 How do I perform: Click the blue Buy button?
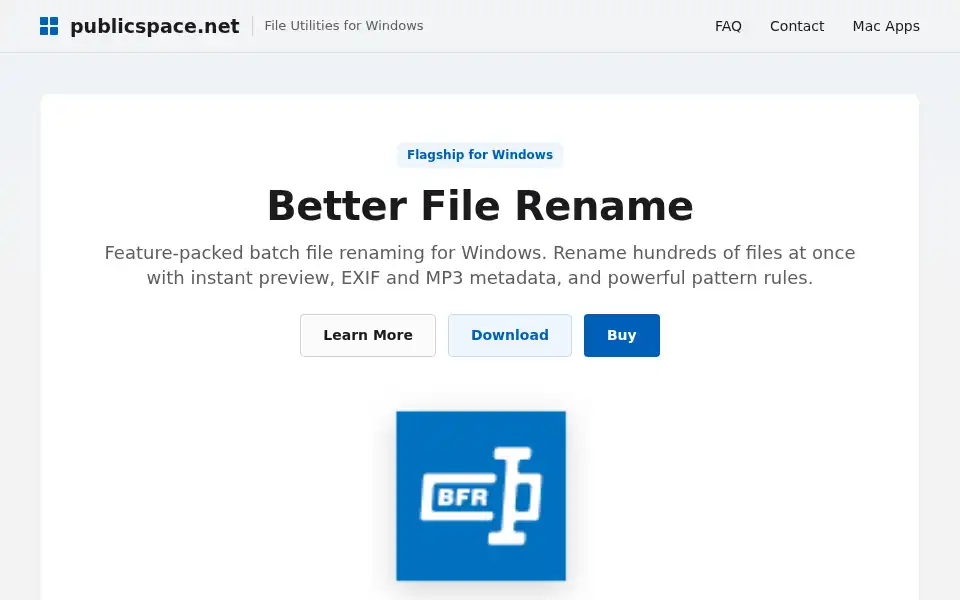(x=621, y=336)
